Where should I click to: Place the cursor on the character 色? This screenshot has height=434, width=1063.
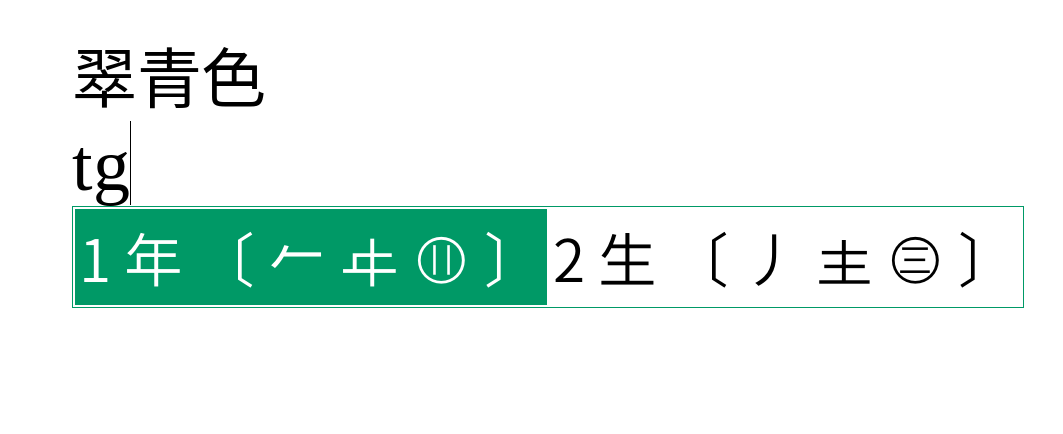(x=233, y=79)
